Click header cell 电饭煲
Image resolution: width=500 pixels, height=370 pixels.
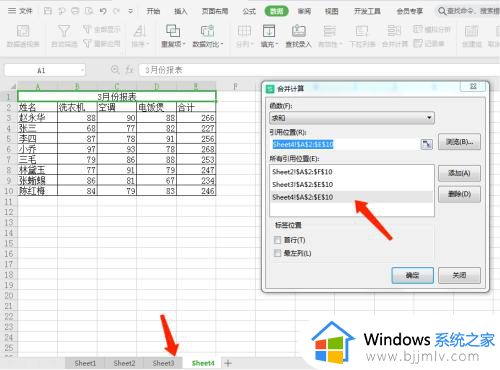point(156,107)
